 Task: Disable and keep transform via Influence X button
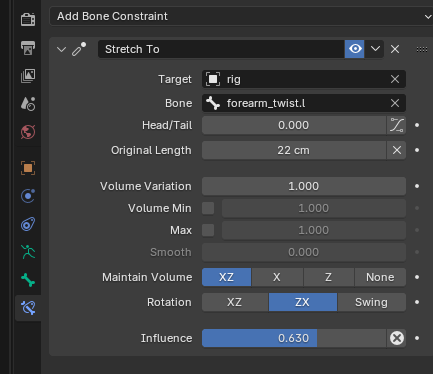397,338
